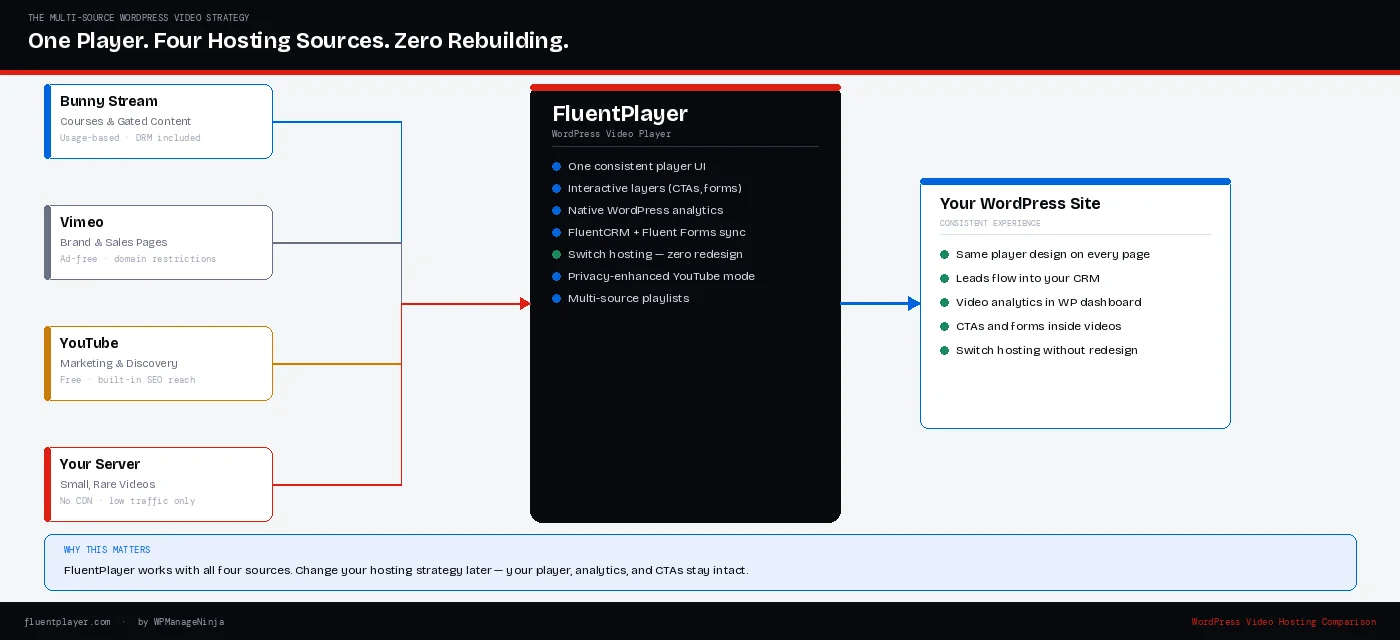This screenshot has height=640, width=1400.
Task: Select the Your Server source card
Action: 157,483
